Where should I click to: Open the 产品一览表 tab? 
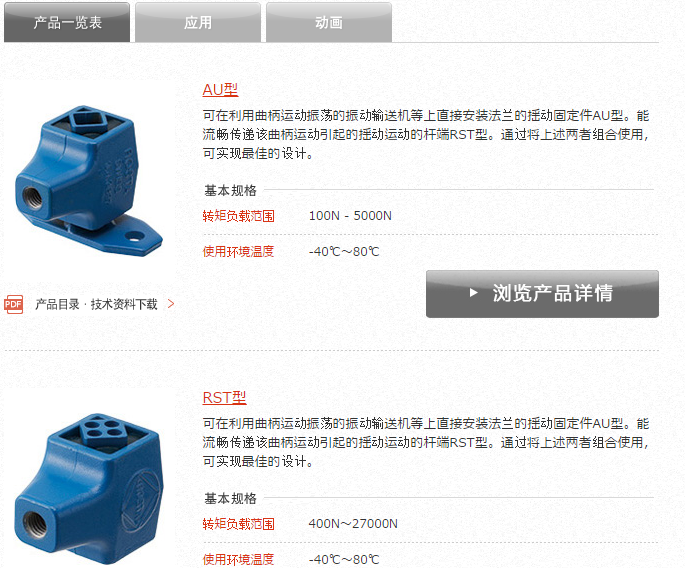tap(67, 22)
